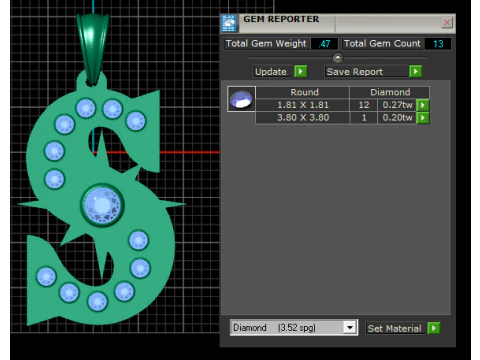The height and width of the screenshot is (360, 480).
Task: Click green arrow next to Save Report
Action: point(416,71)
